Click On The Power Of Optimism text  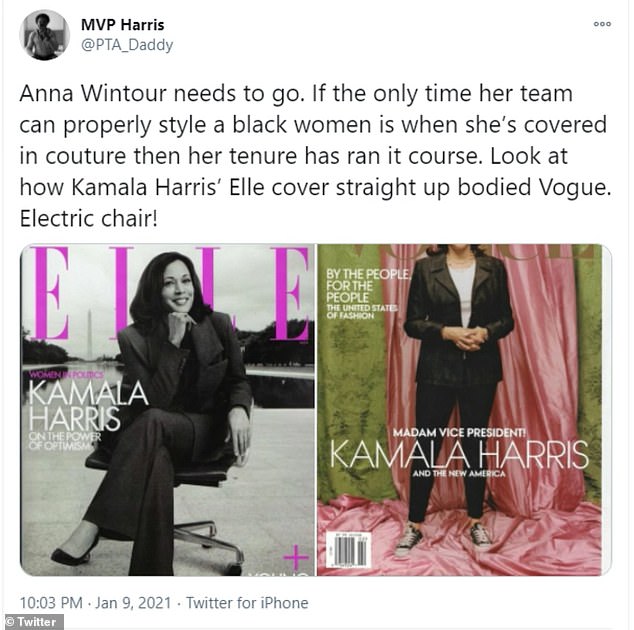[65, 441]
